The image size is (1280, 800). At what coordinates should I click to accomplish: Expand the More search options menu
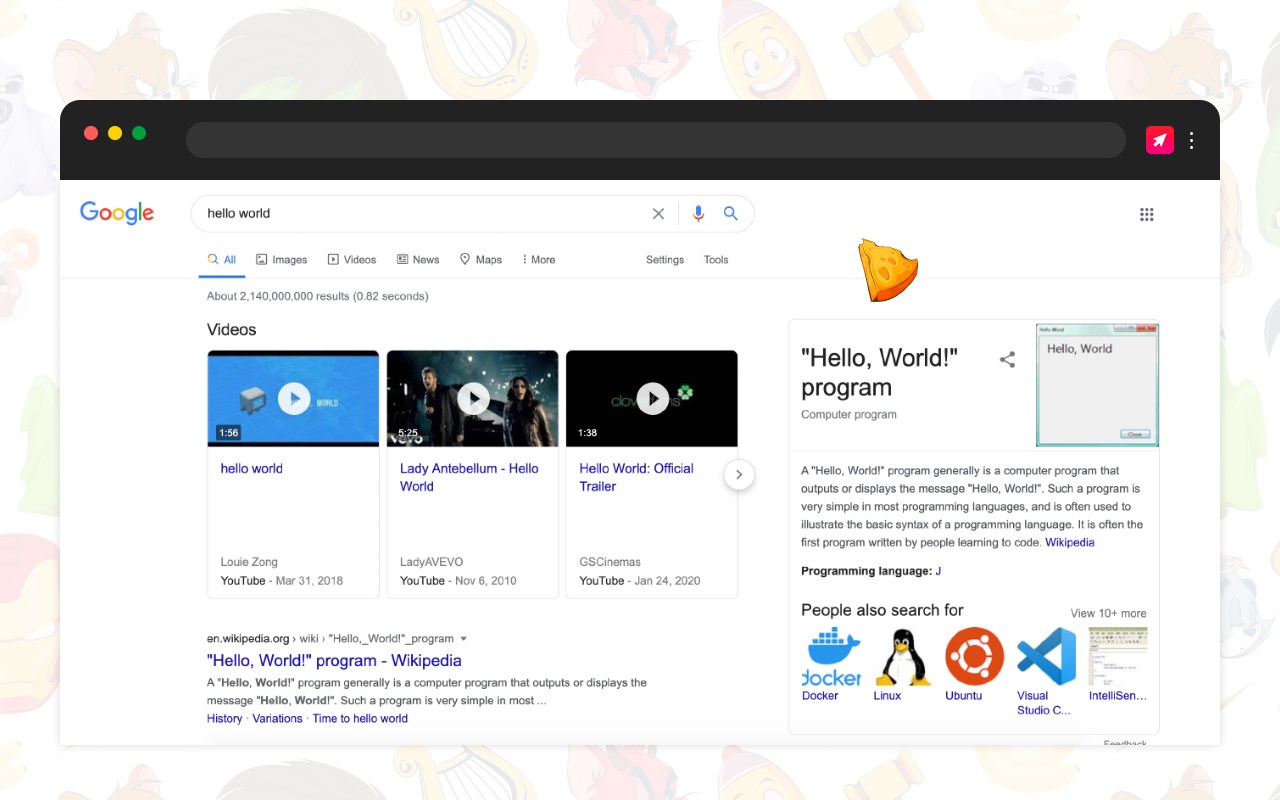point(538,259)
